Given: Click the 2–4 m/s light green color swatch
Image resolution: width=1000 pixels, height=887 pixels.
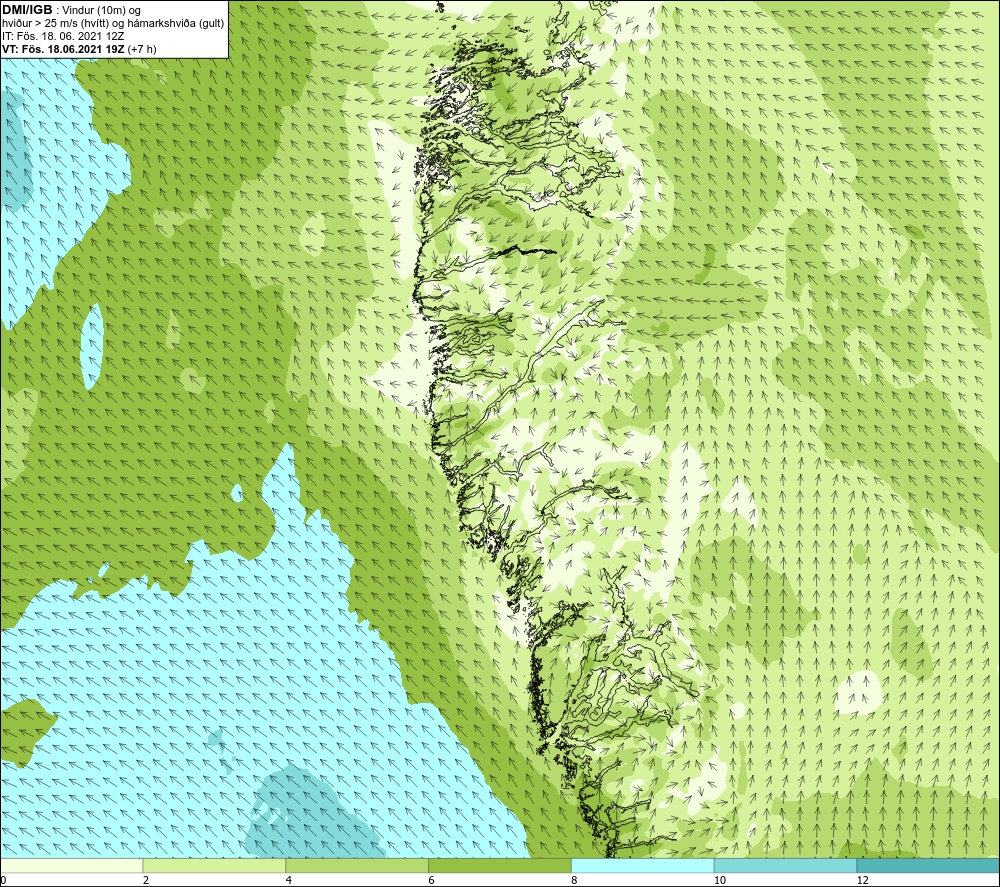Looking at the screenshot, I should tap(214, 865).
